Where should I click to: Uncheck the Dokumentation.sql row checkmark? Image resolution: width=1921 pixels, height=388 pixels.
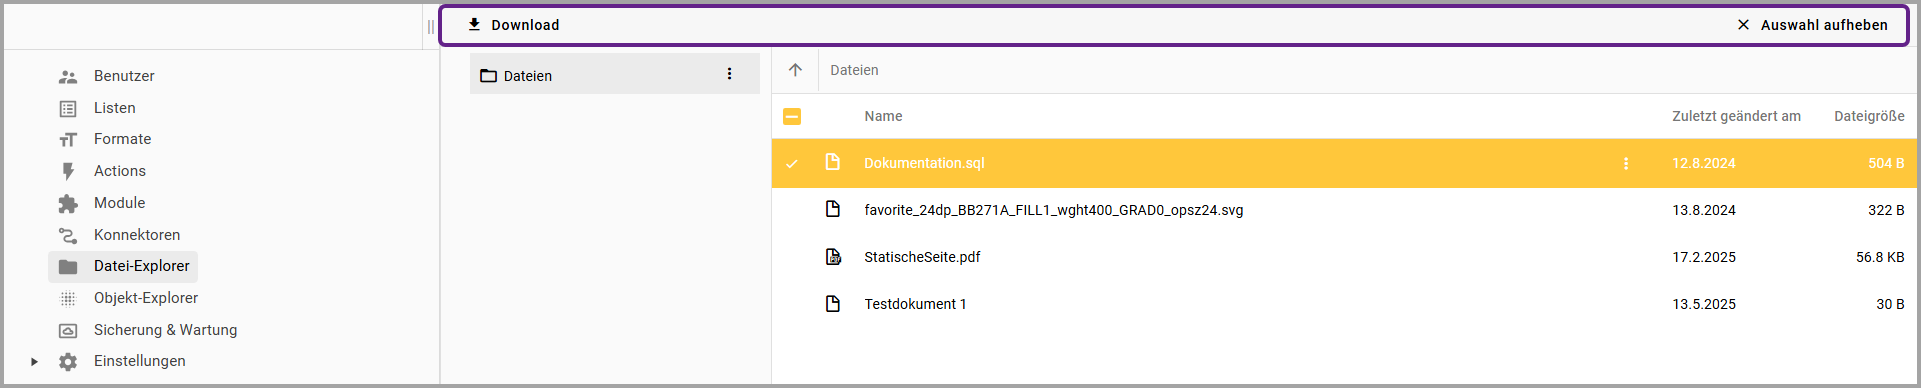[x=792, y=163]
